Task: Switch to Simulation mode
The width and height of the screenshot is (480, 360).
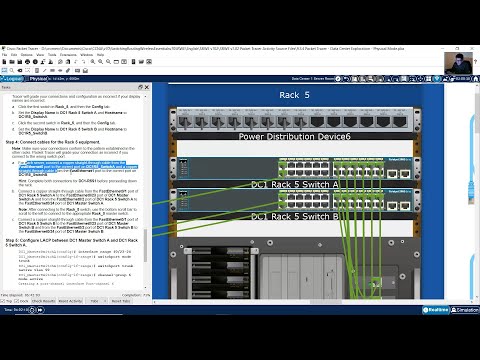Action: pyautogui.click(x=465, y=310)
